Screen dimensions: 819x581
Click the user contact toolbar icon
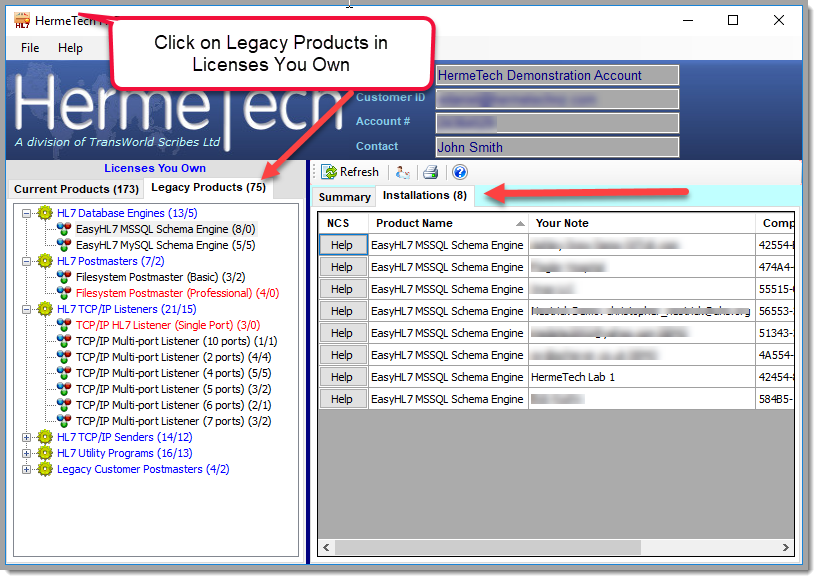pos(402,172)
